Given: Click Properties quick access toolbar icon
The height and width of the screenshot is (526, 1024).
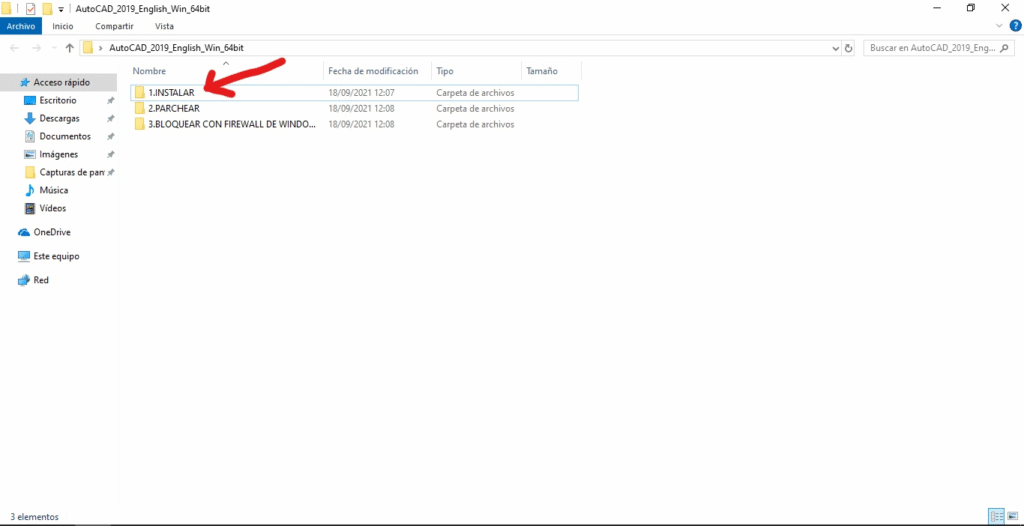Looking at the screenshot, I should coord(31,8).
